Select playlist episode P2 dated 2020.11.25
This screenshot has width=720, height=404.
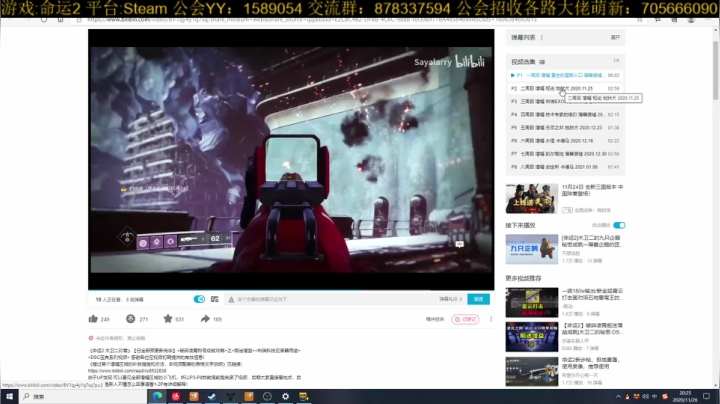[x=565, y=88]
